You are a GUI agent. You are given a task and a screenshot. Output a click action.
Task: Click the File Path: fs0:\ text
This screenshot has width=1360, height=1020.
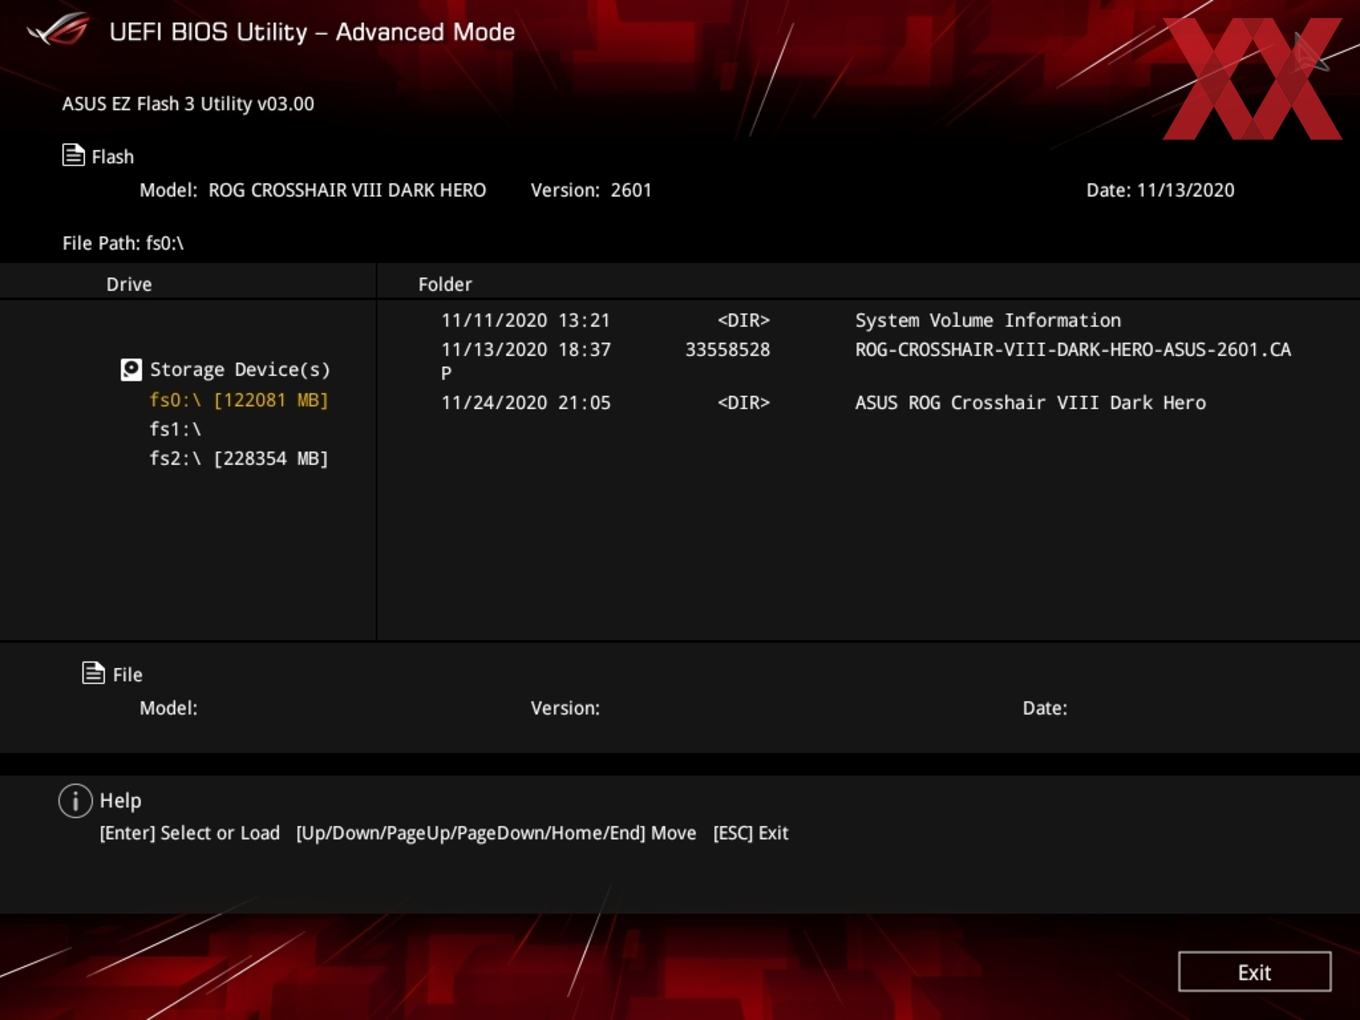click(123, 243)
